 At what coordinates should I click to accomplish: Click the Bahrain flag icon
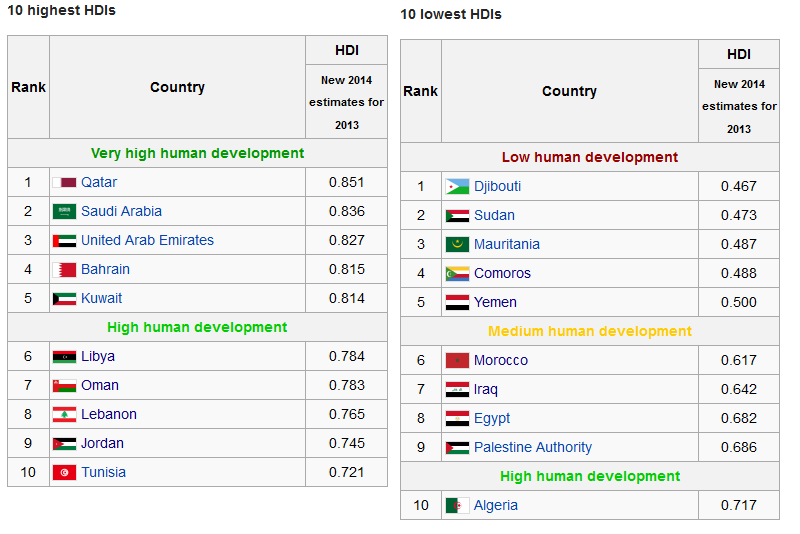[x=64, y=270]
